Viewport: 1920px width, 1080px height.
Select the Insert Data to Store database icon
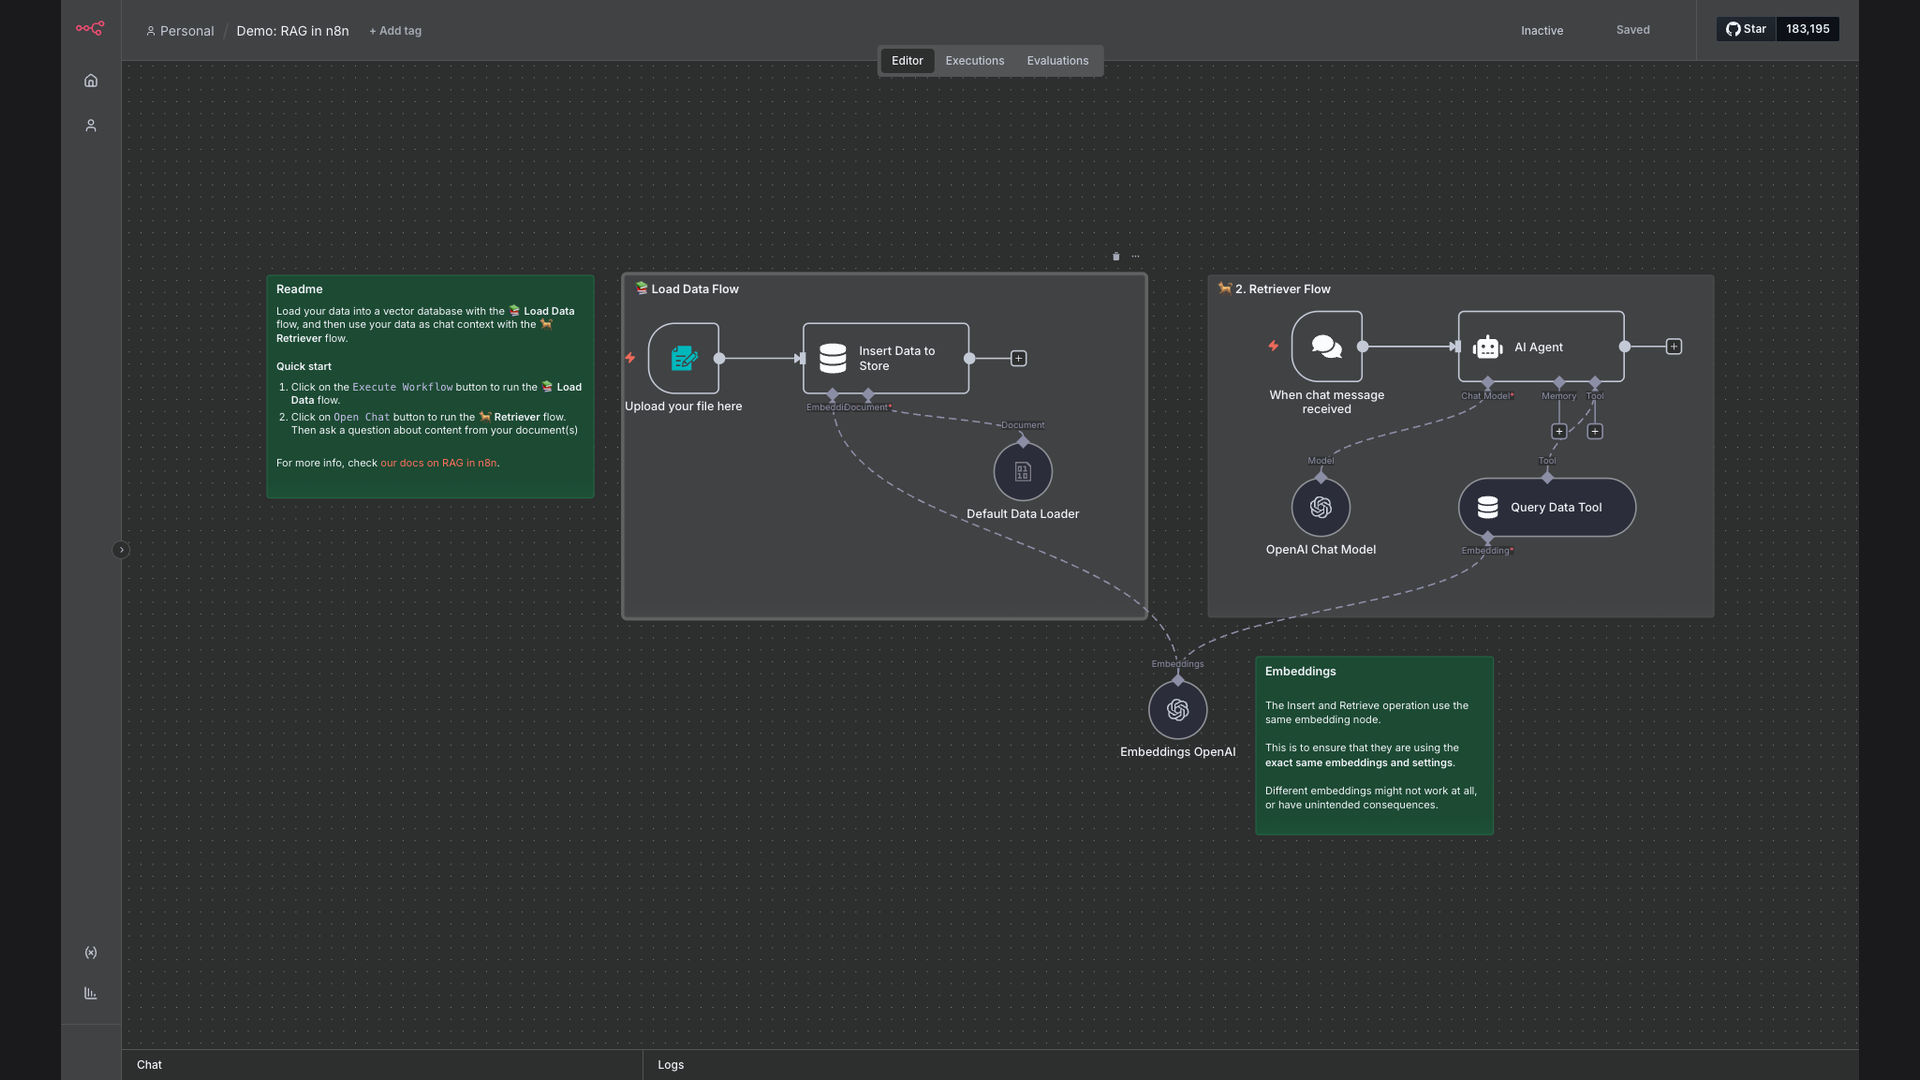click(x=833, y=358)
